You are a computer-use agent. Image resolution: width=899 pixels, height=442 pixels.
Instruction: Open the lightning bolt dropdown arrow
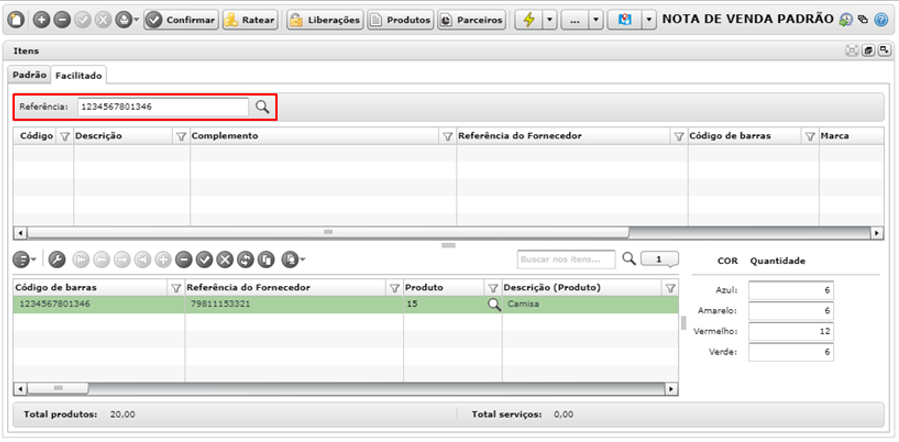coord(549,20)
